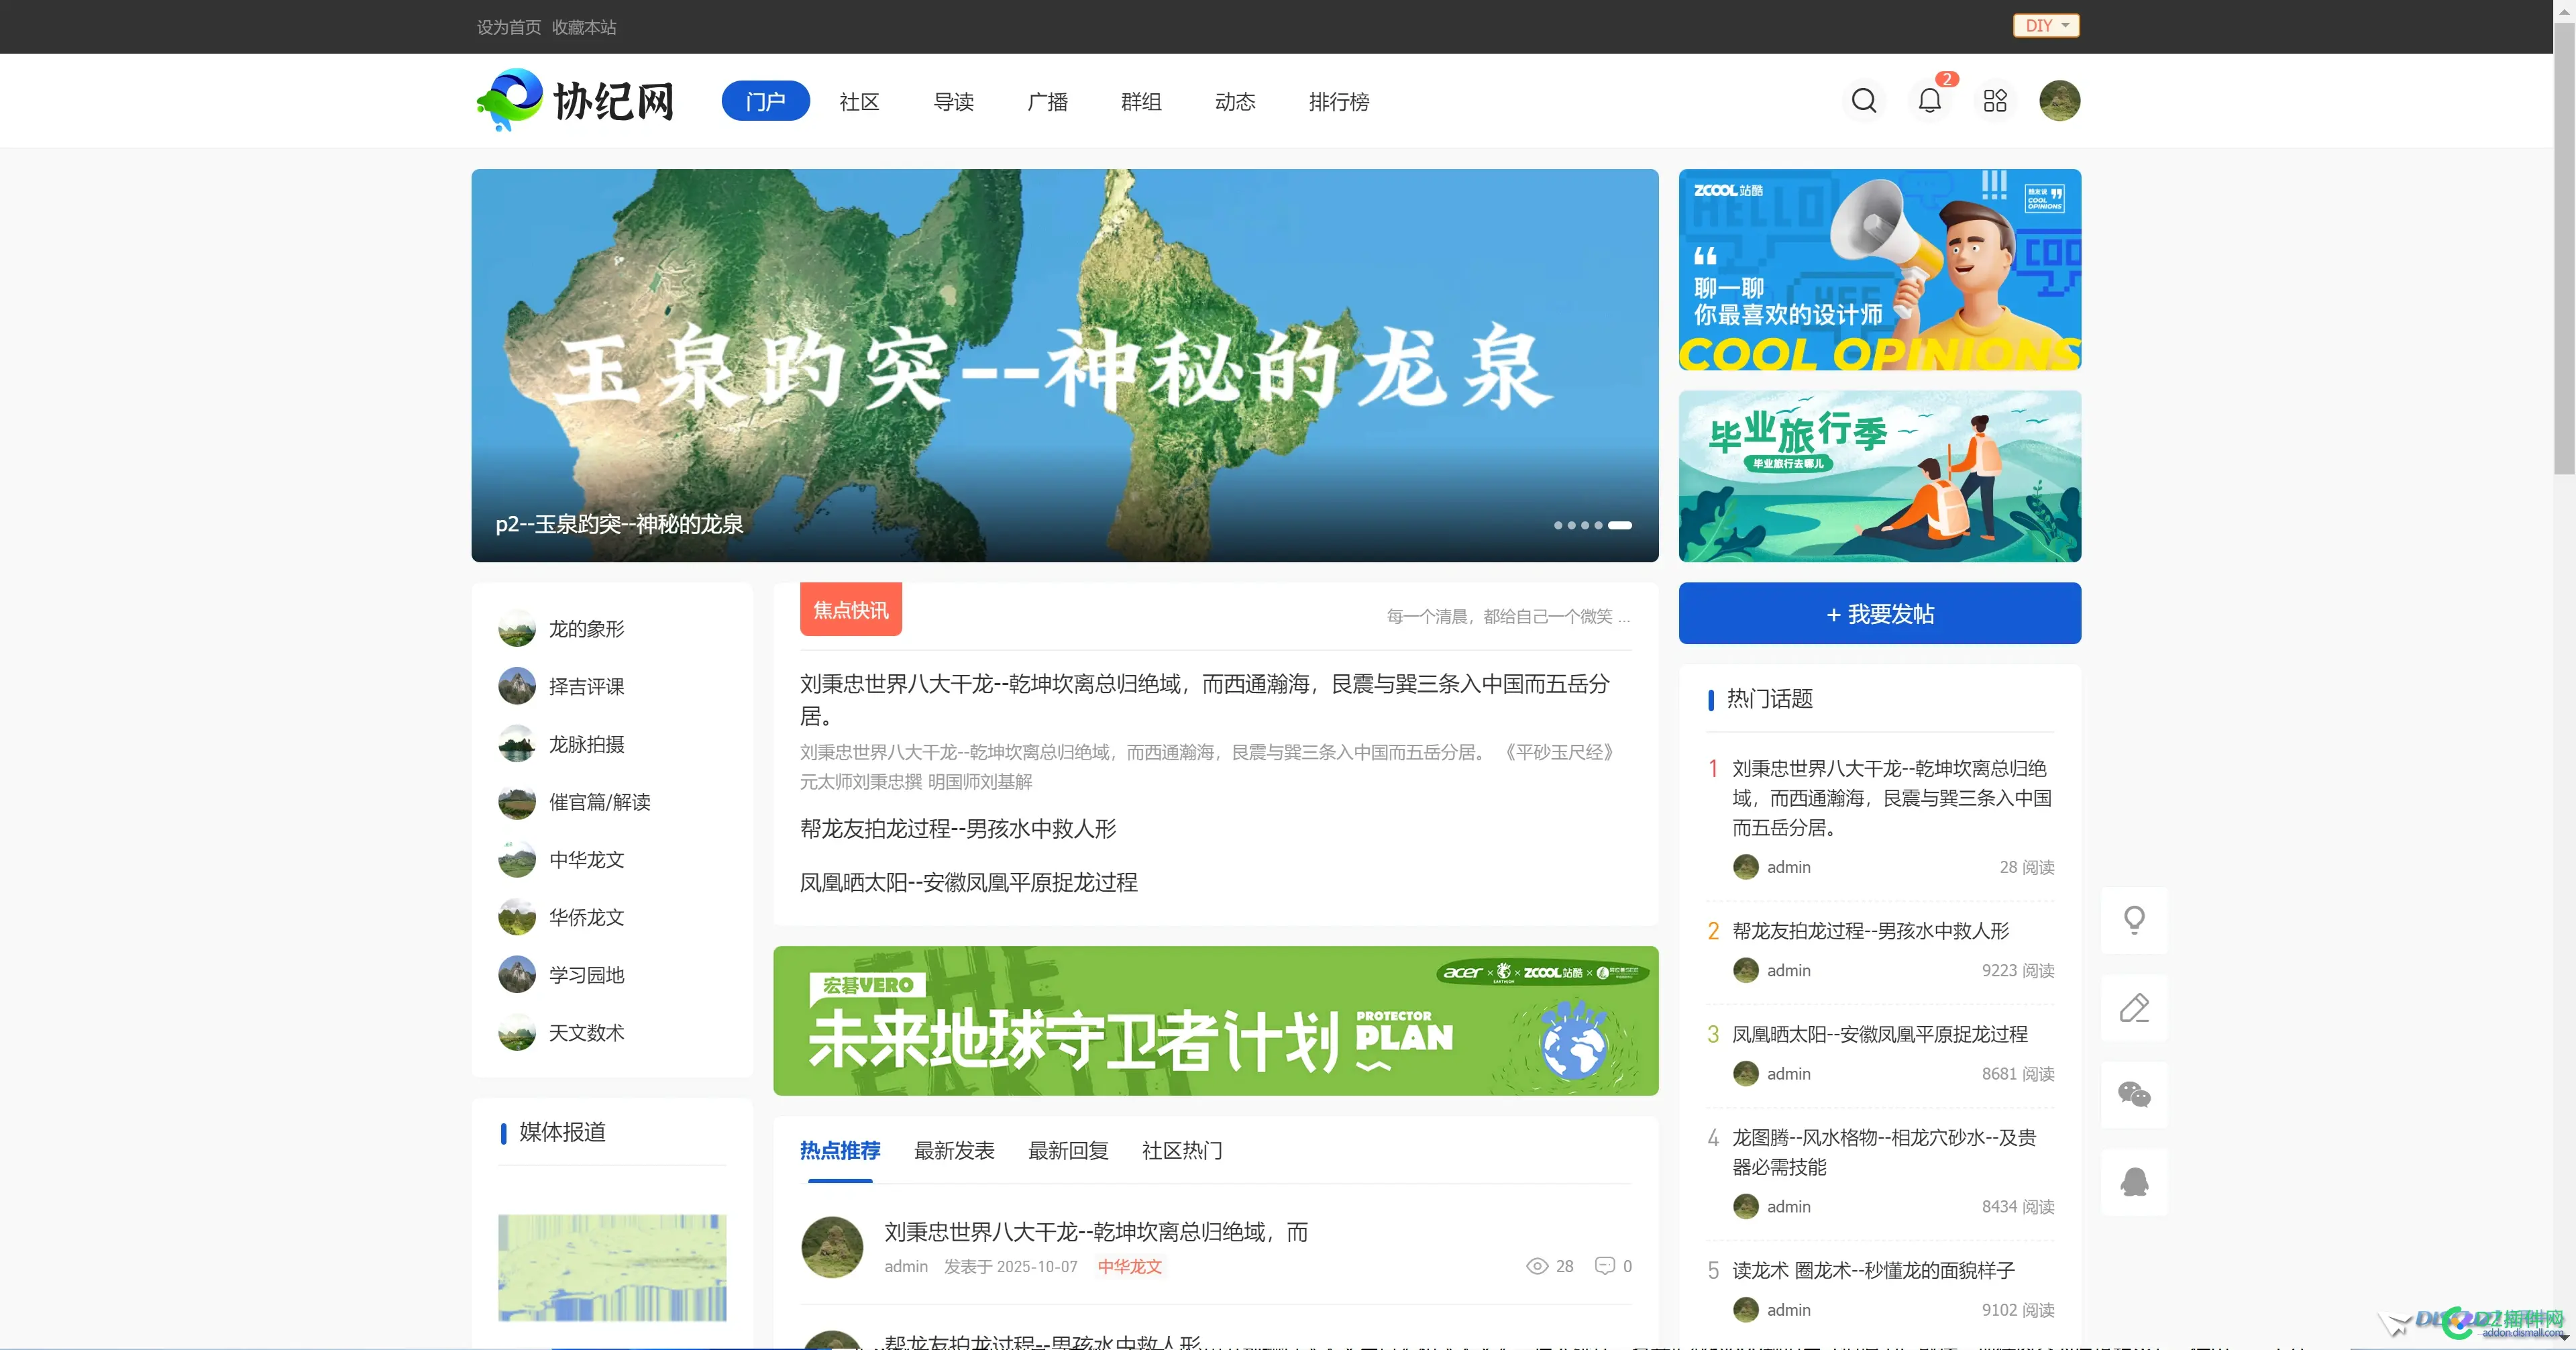Click the QQ penguin icon in floating sidebar
Screen dimensions: 2576x1350
point(2135,1181)
